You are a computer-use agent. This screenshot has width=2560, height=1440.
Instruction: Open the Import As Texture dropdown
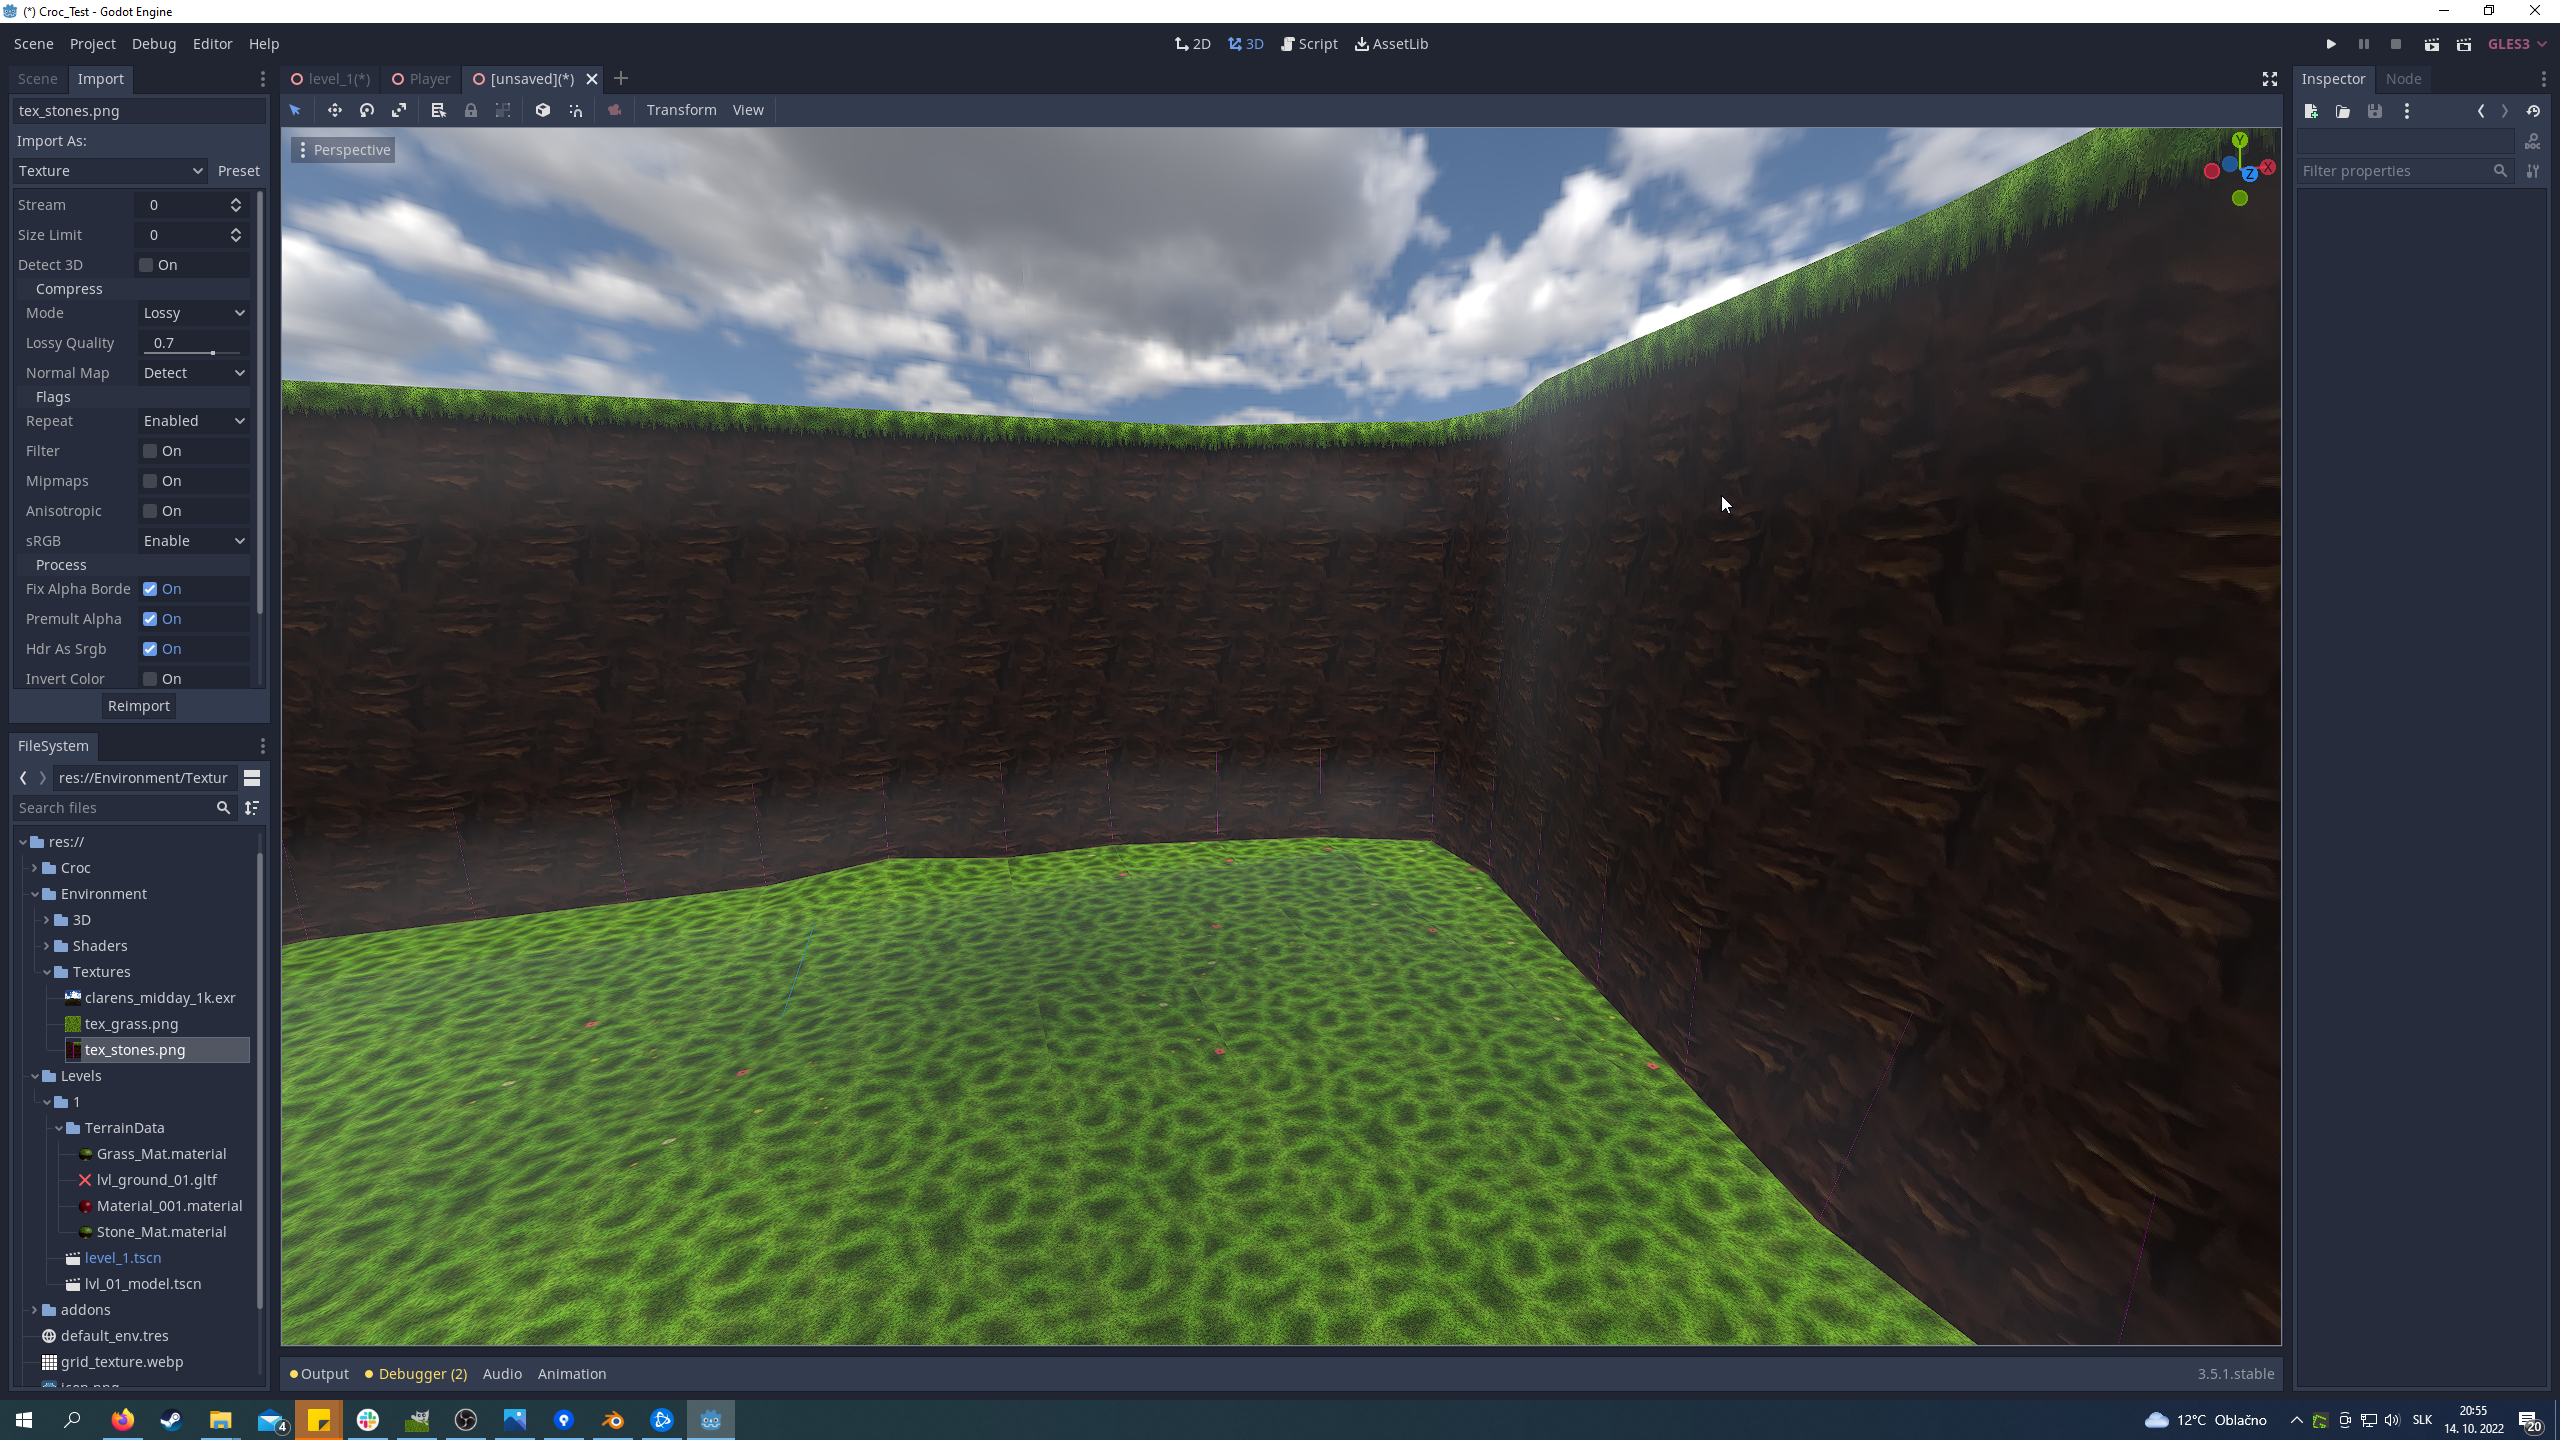(110, 171)
